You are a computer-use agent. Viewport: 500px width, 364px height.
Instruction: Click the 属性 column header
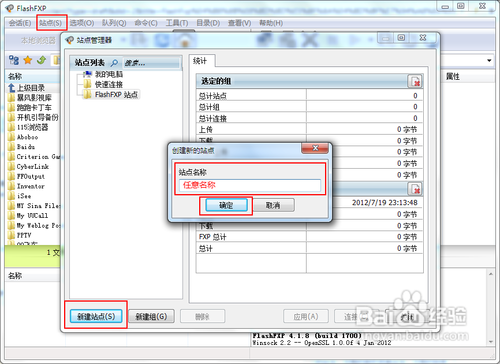[x=453, y=76]
